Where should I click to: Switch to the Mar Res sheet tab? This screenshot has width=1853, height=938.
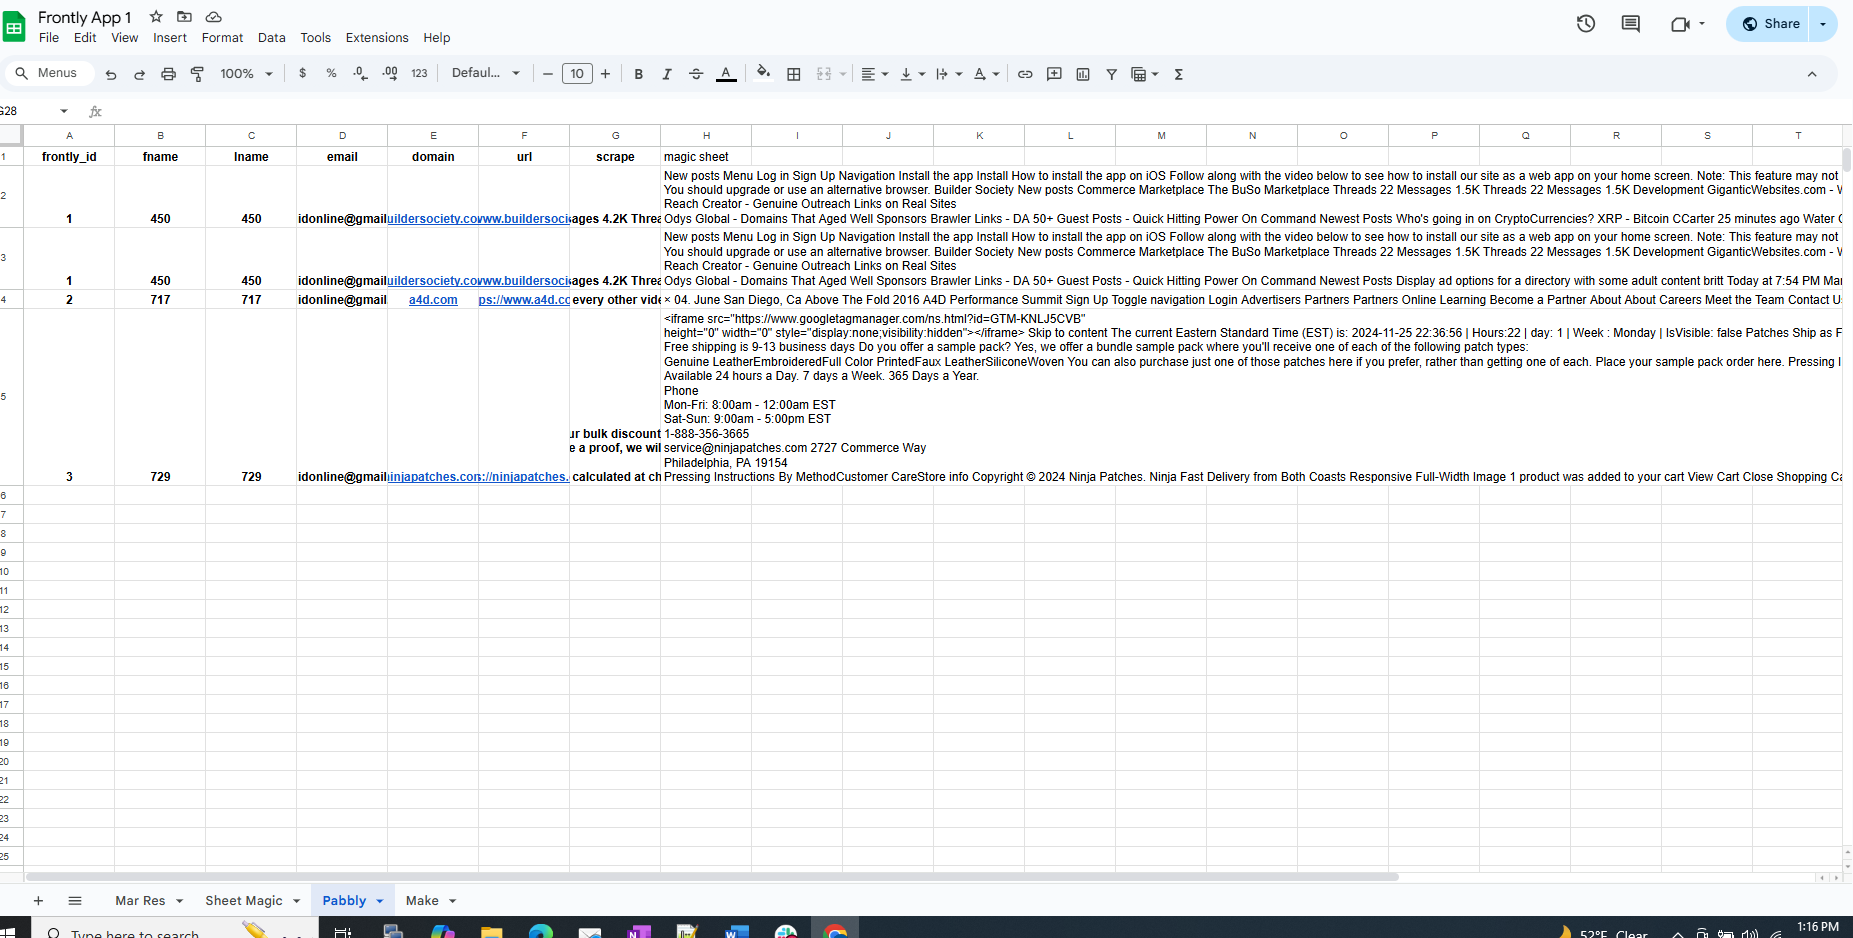[x=149, y=901]
